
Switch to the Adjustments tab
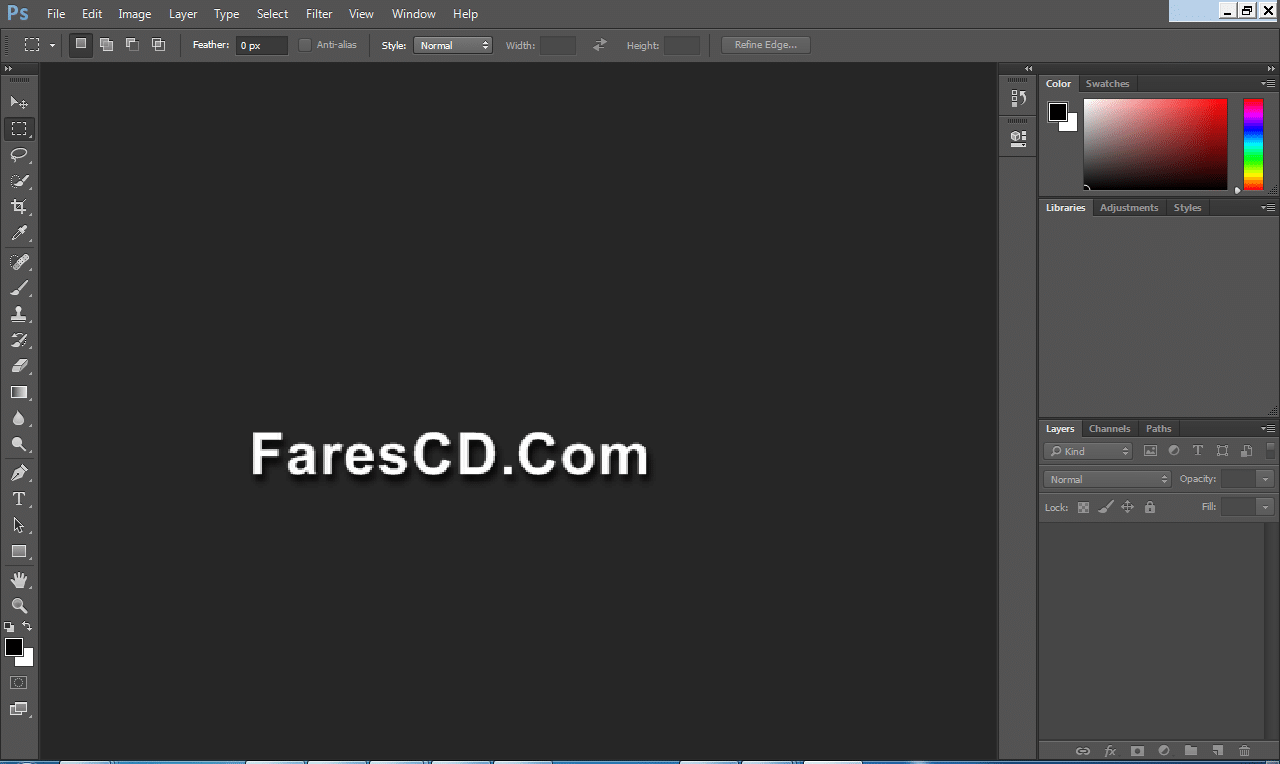[1129, 208]
